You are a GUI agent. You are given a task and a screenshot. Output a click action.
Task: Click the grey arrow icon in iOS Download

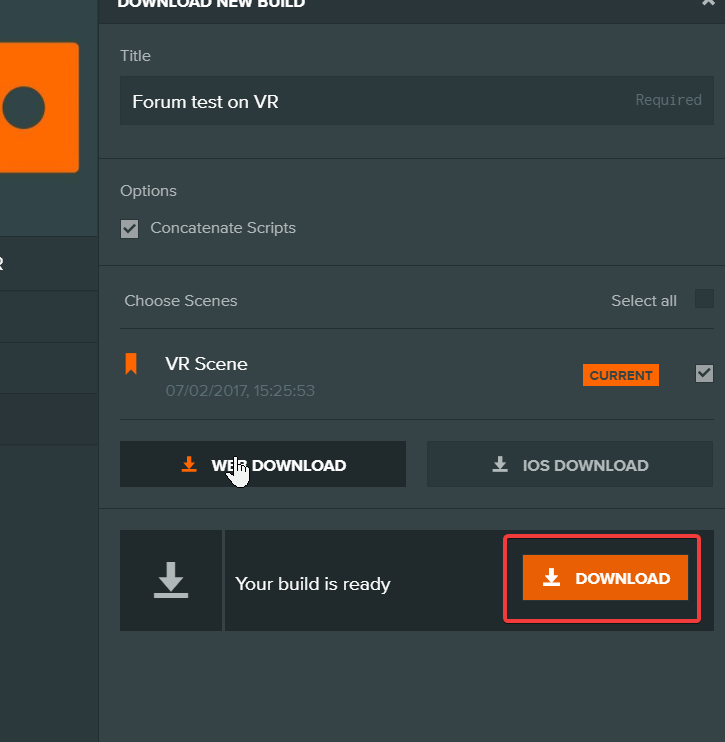pyautogui.click(x=500, y=465)
